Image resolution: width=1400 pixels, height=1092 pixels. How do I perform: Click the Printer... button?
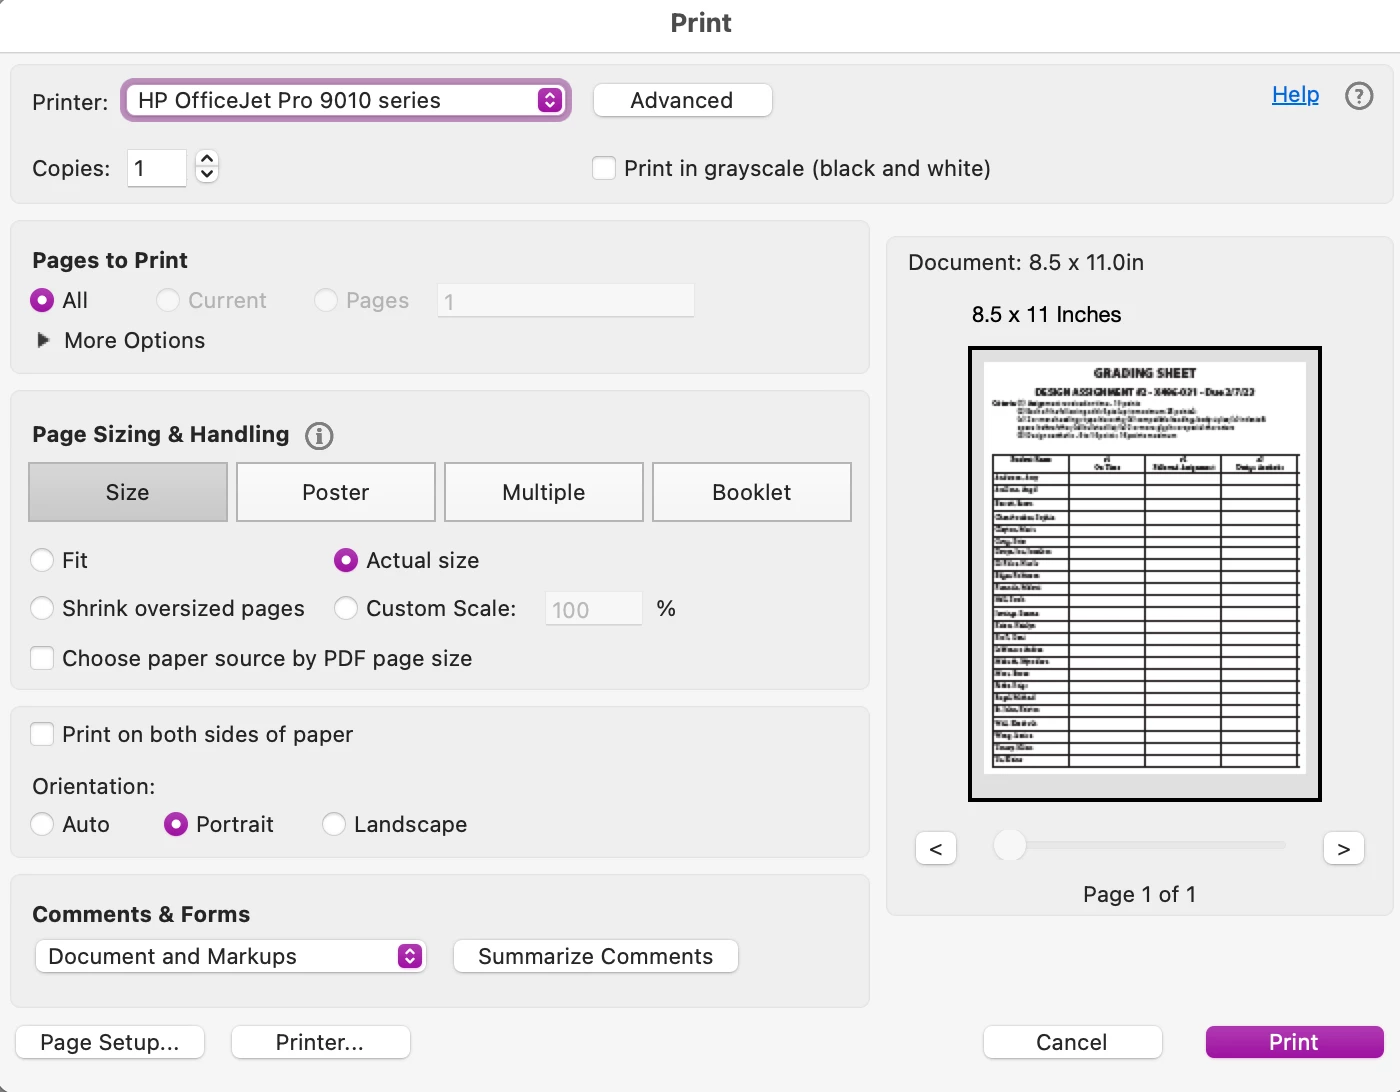pos(320,1042)
